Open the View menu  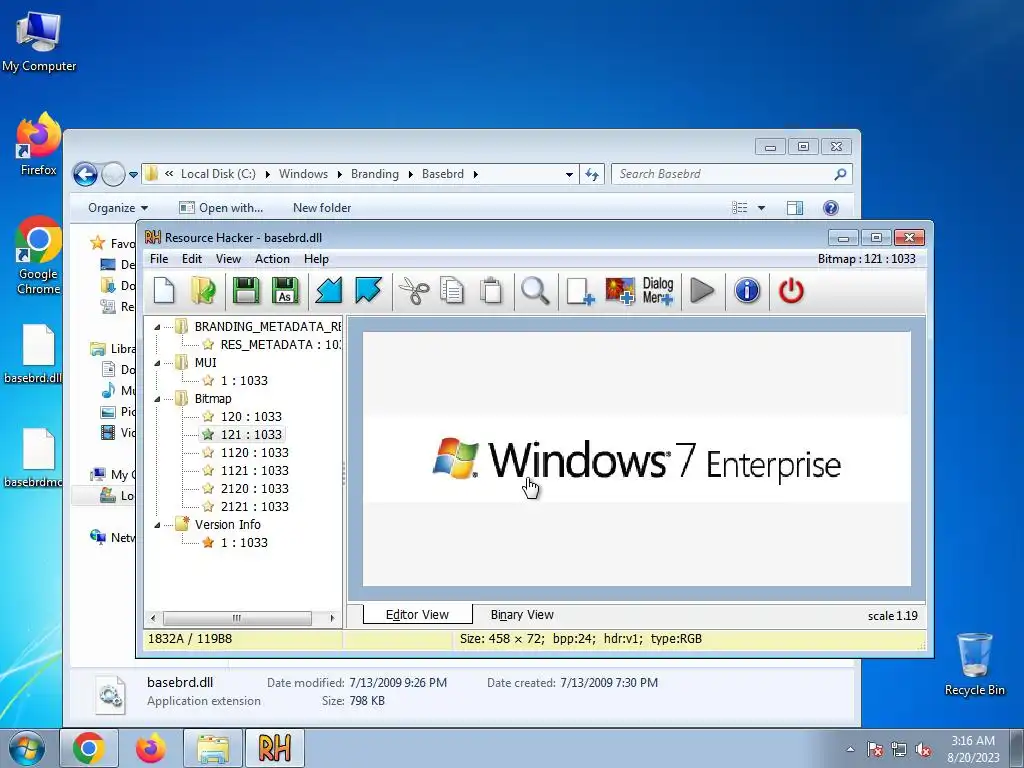click(228, 259)
